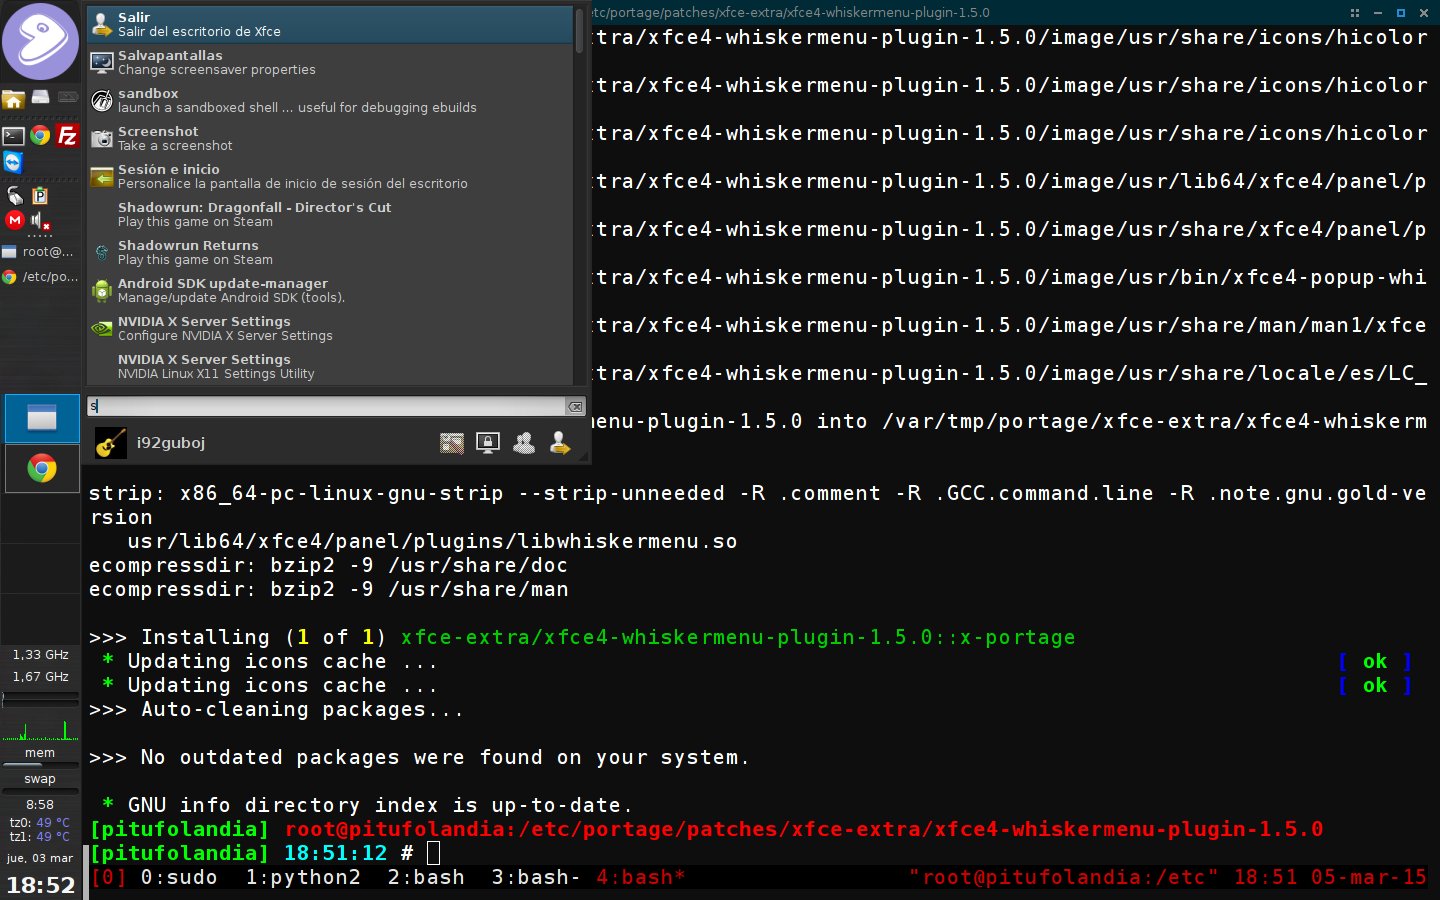
Task: Launch FileZilla from the panel
Action: 67,135
